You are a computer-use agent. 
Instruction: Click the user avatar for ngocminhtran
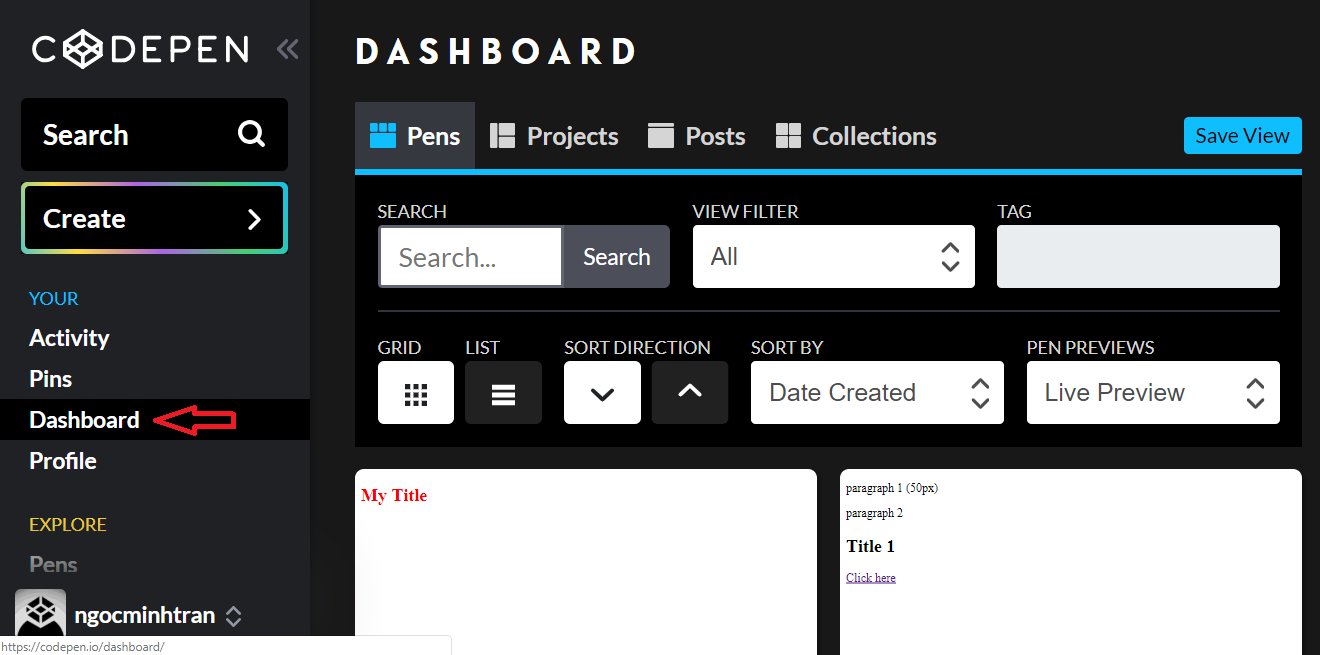click(x=41, y=615)
